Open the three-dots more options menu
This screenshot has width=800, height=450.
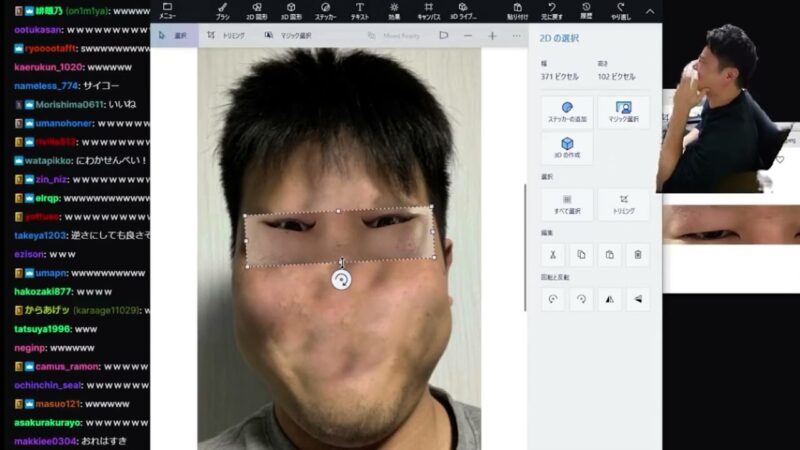(x=516, y=36)
